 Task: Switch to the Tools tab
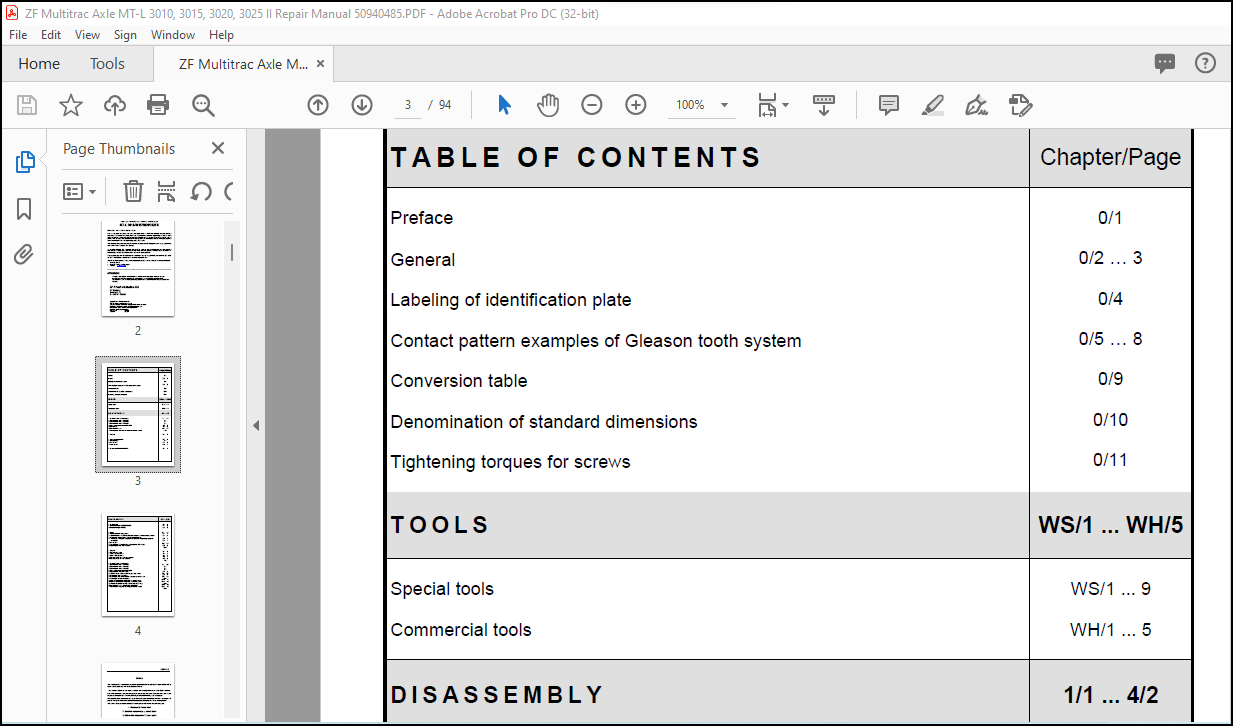point(107,63)
